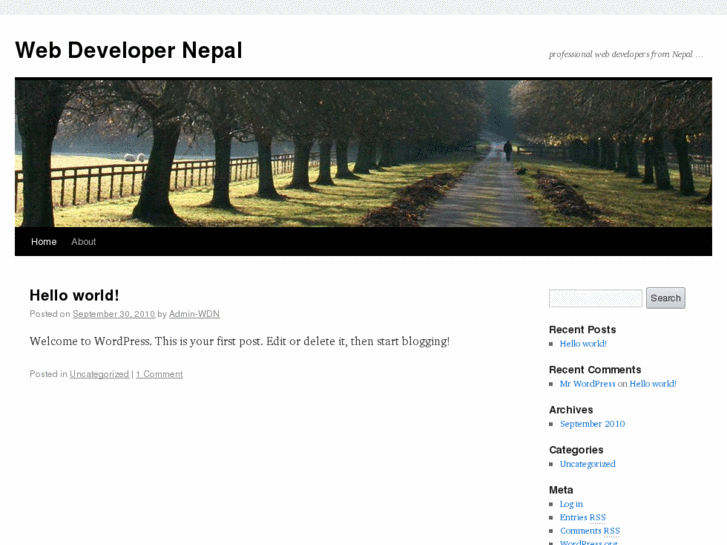Open the Entries RSS feed
The height and width of the screenshot is (545, 727).
(x=583, y=518)
